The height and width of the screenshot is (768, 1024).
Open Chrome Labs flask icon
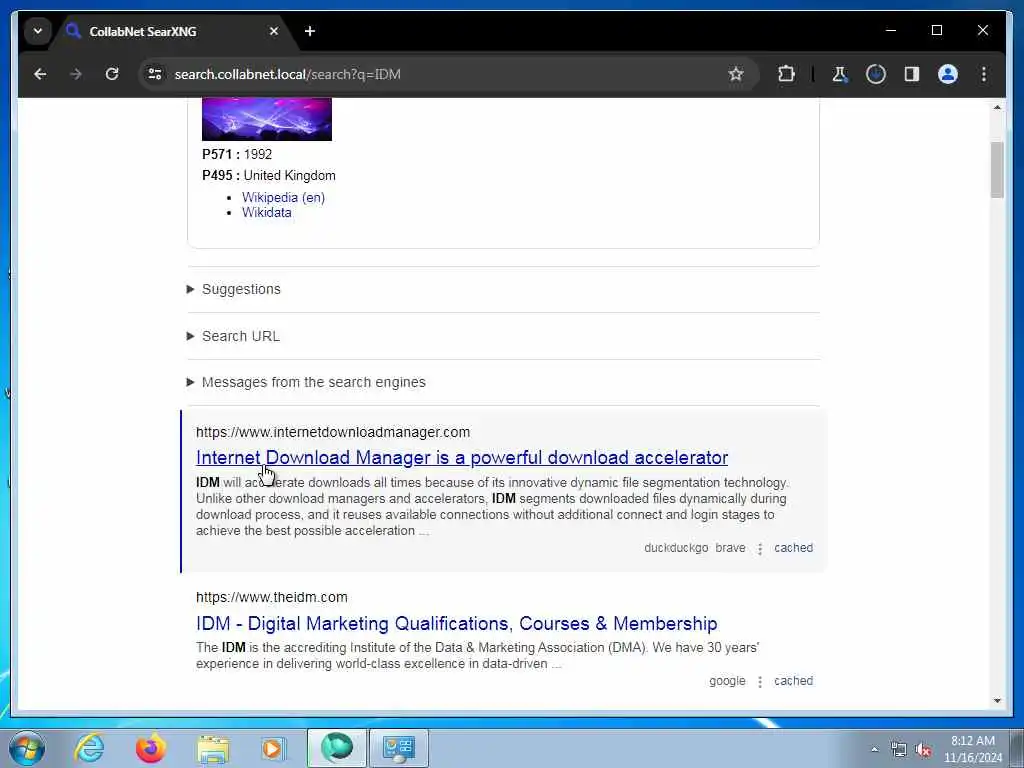(x=840, y=74)
